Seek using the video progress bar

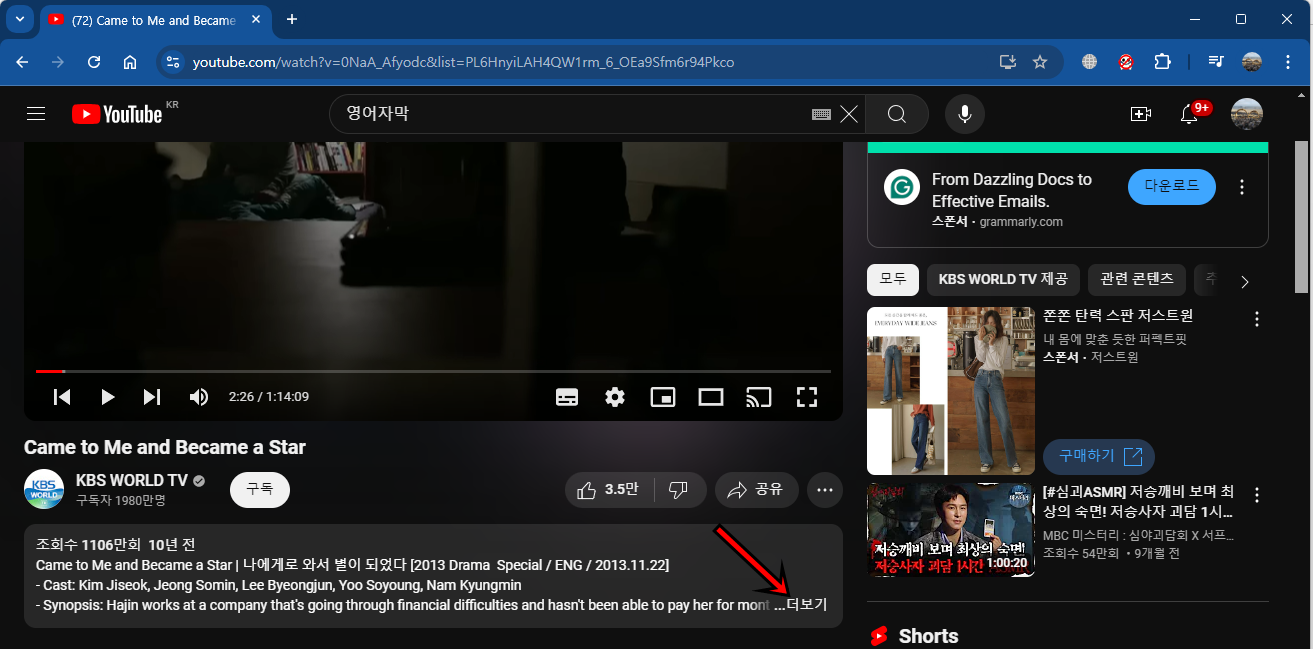click(433, 372)
